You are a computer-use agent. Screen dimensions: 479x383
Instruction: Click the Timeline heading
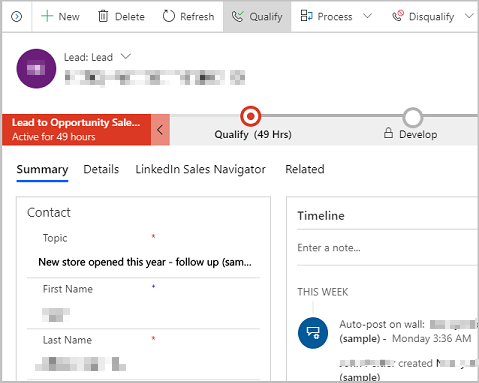[321, 216]
